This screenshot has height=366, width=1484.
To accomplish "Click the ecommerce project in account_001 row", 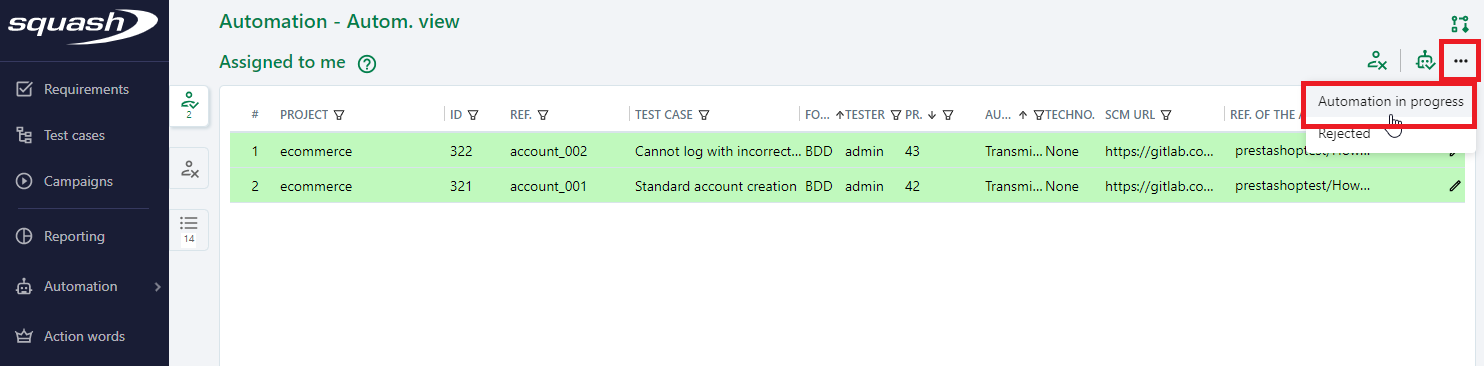I will click(x=316, y=186).
